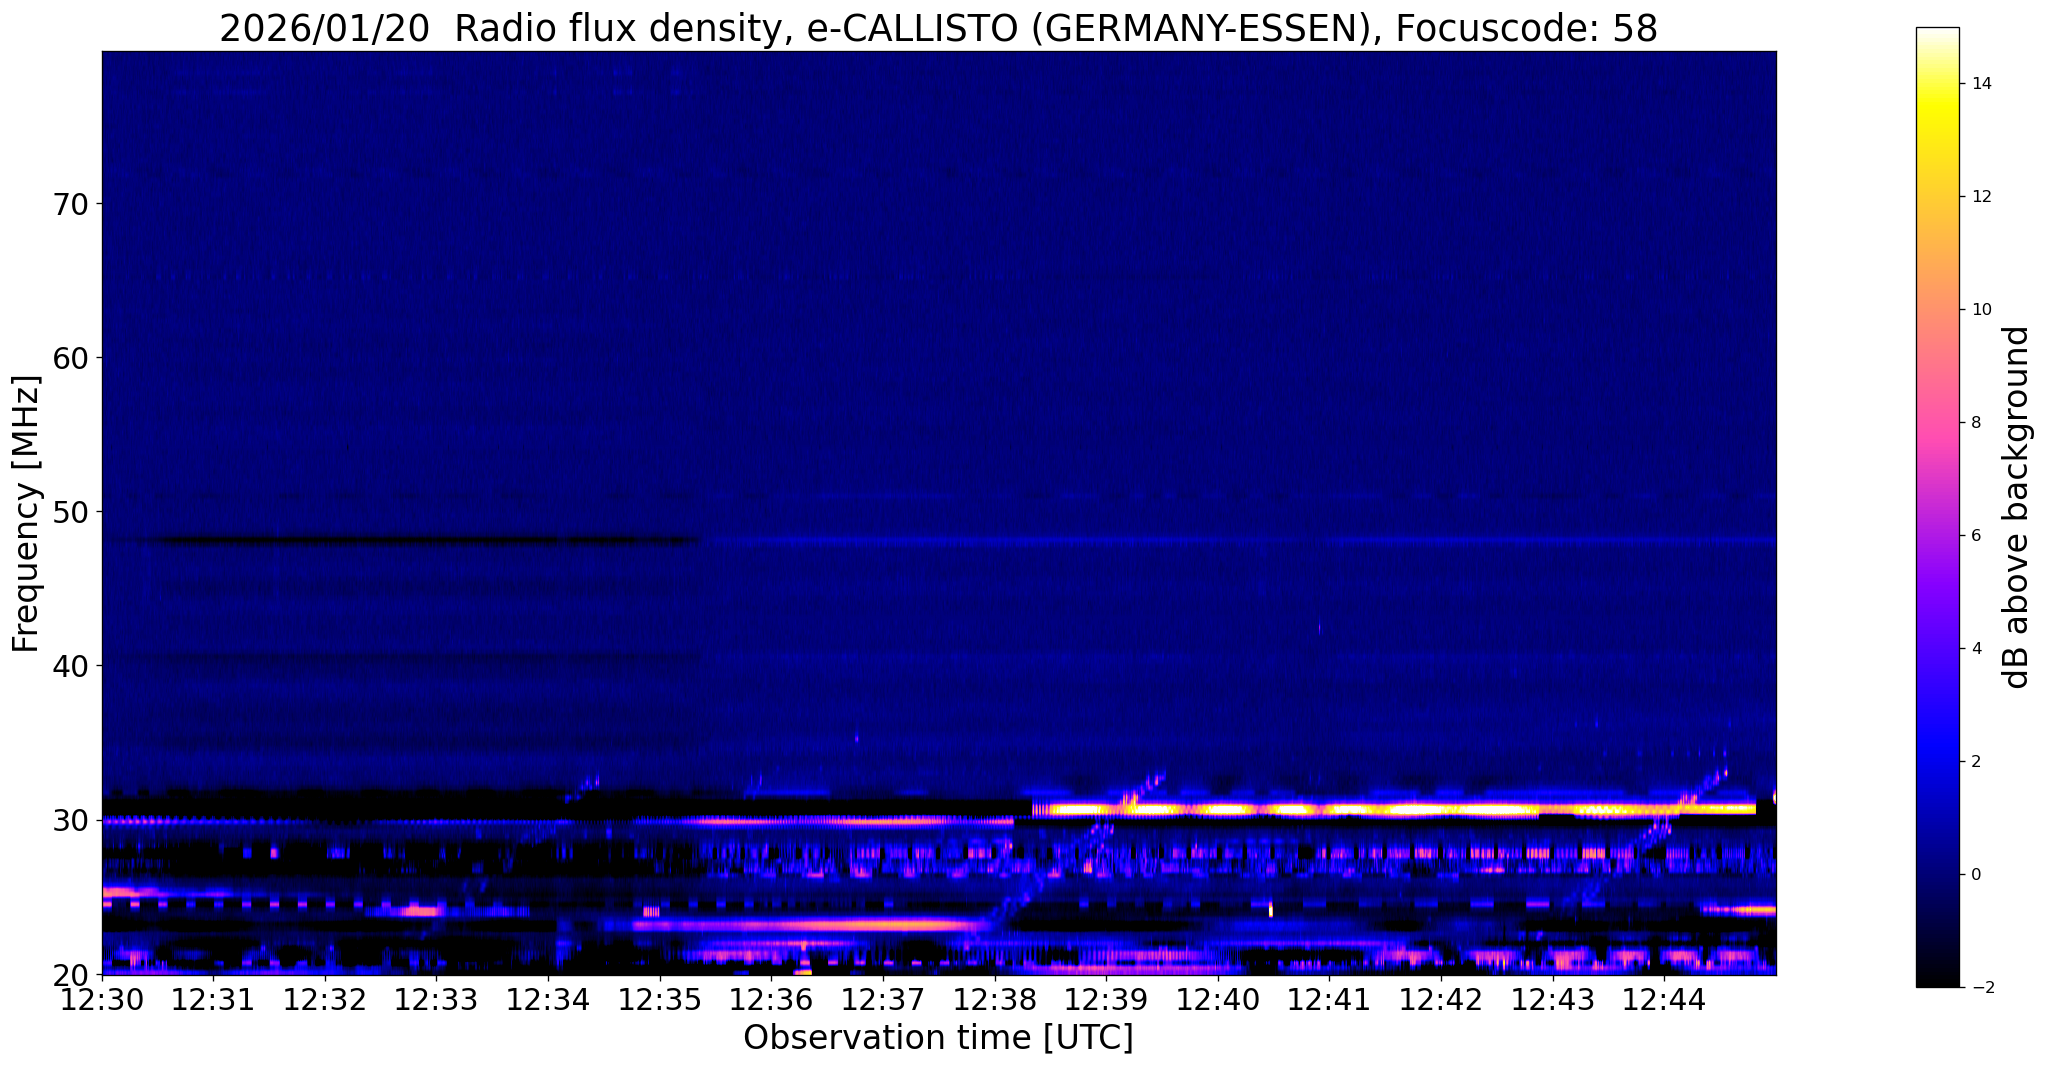Click the 'Frequency [MHz]' axis label

[26, 513]
